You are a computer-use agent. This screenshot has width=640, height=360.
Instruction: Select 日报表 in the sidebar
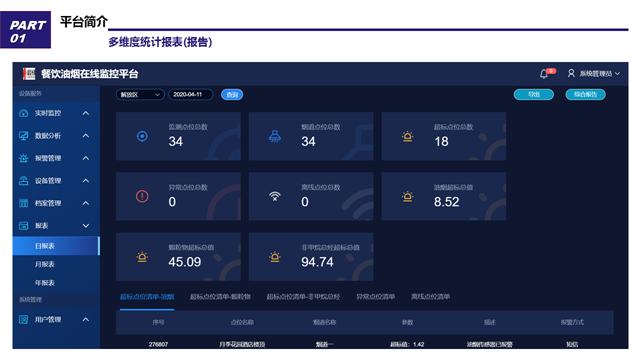click(56, 246)
